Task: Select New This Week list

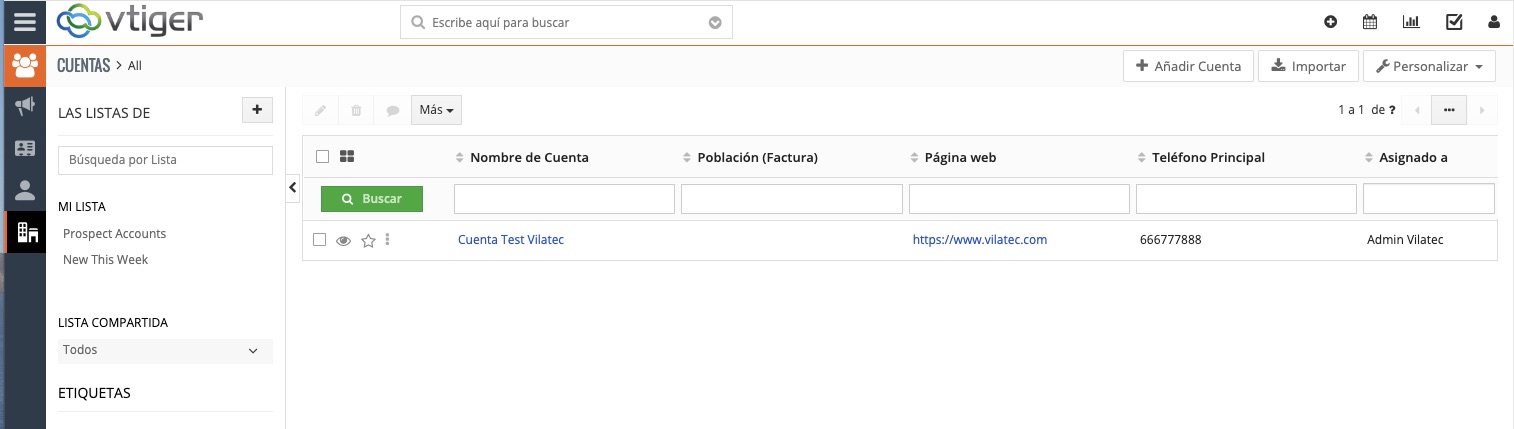Action: point(105,259)
